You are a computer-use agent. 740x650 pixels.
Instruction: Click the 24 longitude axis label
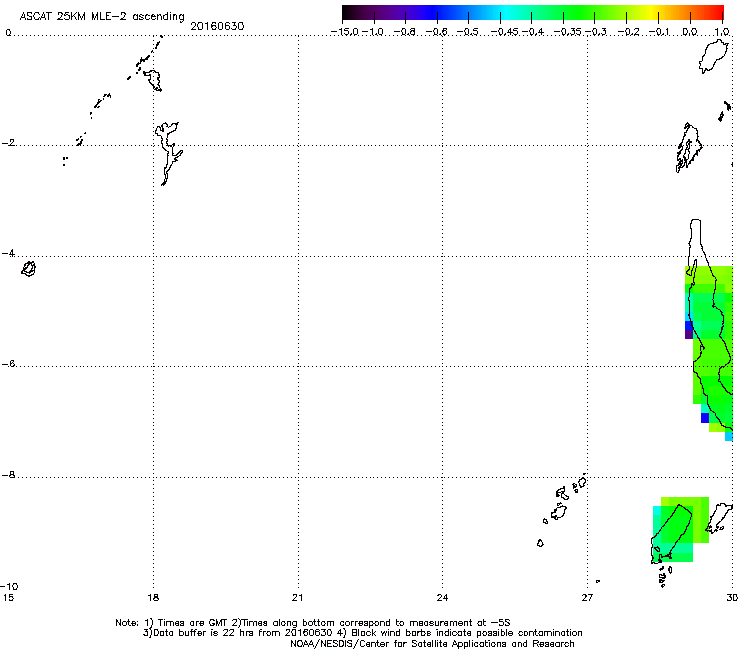[442, 598]
